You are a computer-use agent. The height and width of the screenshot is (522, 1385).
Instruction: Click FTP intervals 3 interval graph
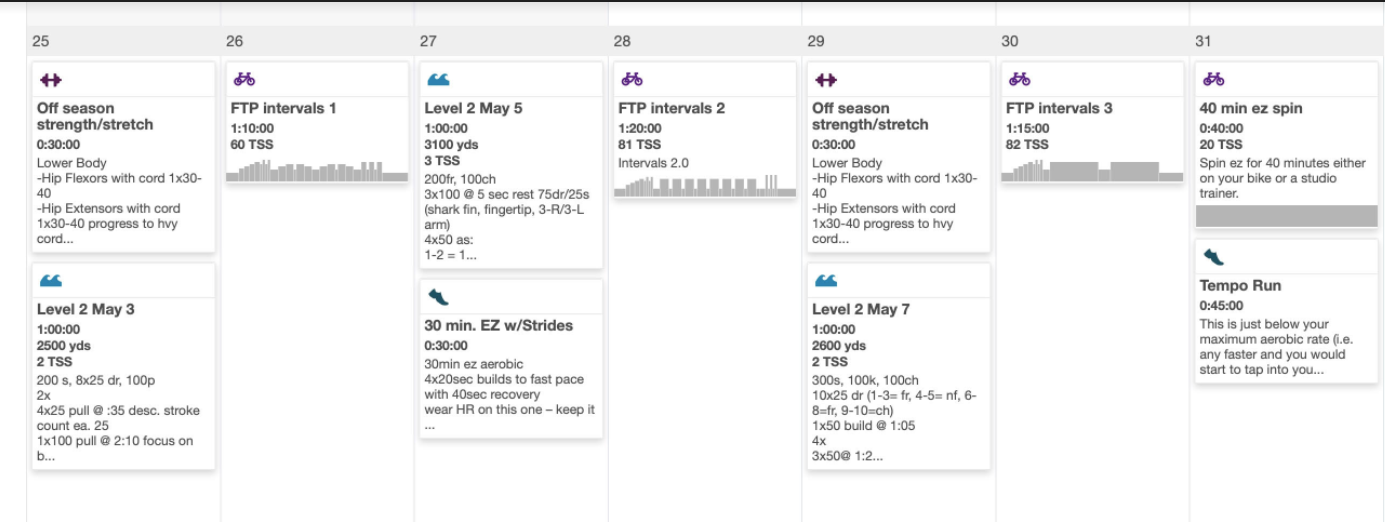click(1092, 171)
